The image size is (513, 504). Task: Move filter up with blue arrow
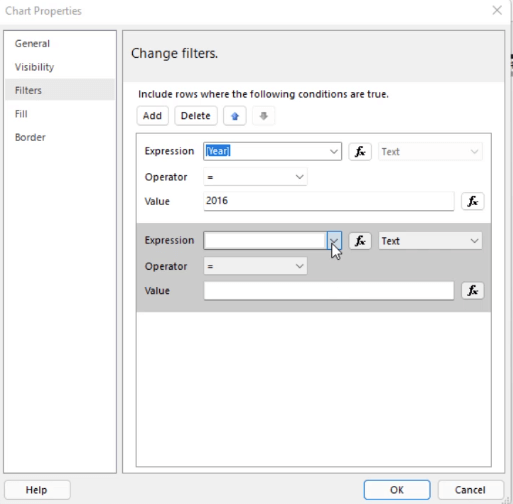(235, 116)
